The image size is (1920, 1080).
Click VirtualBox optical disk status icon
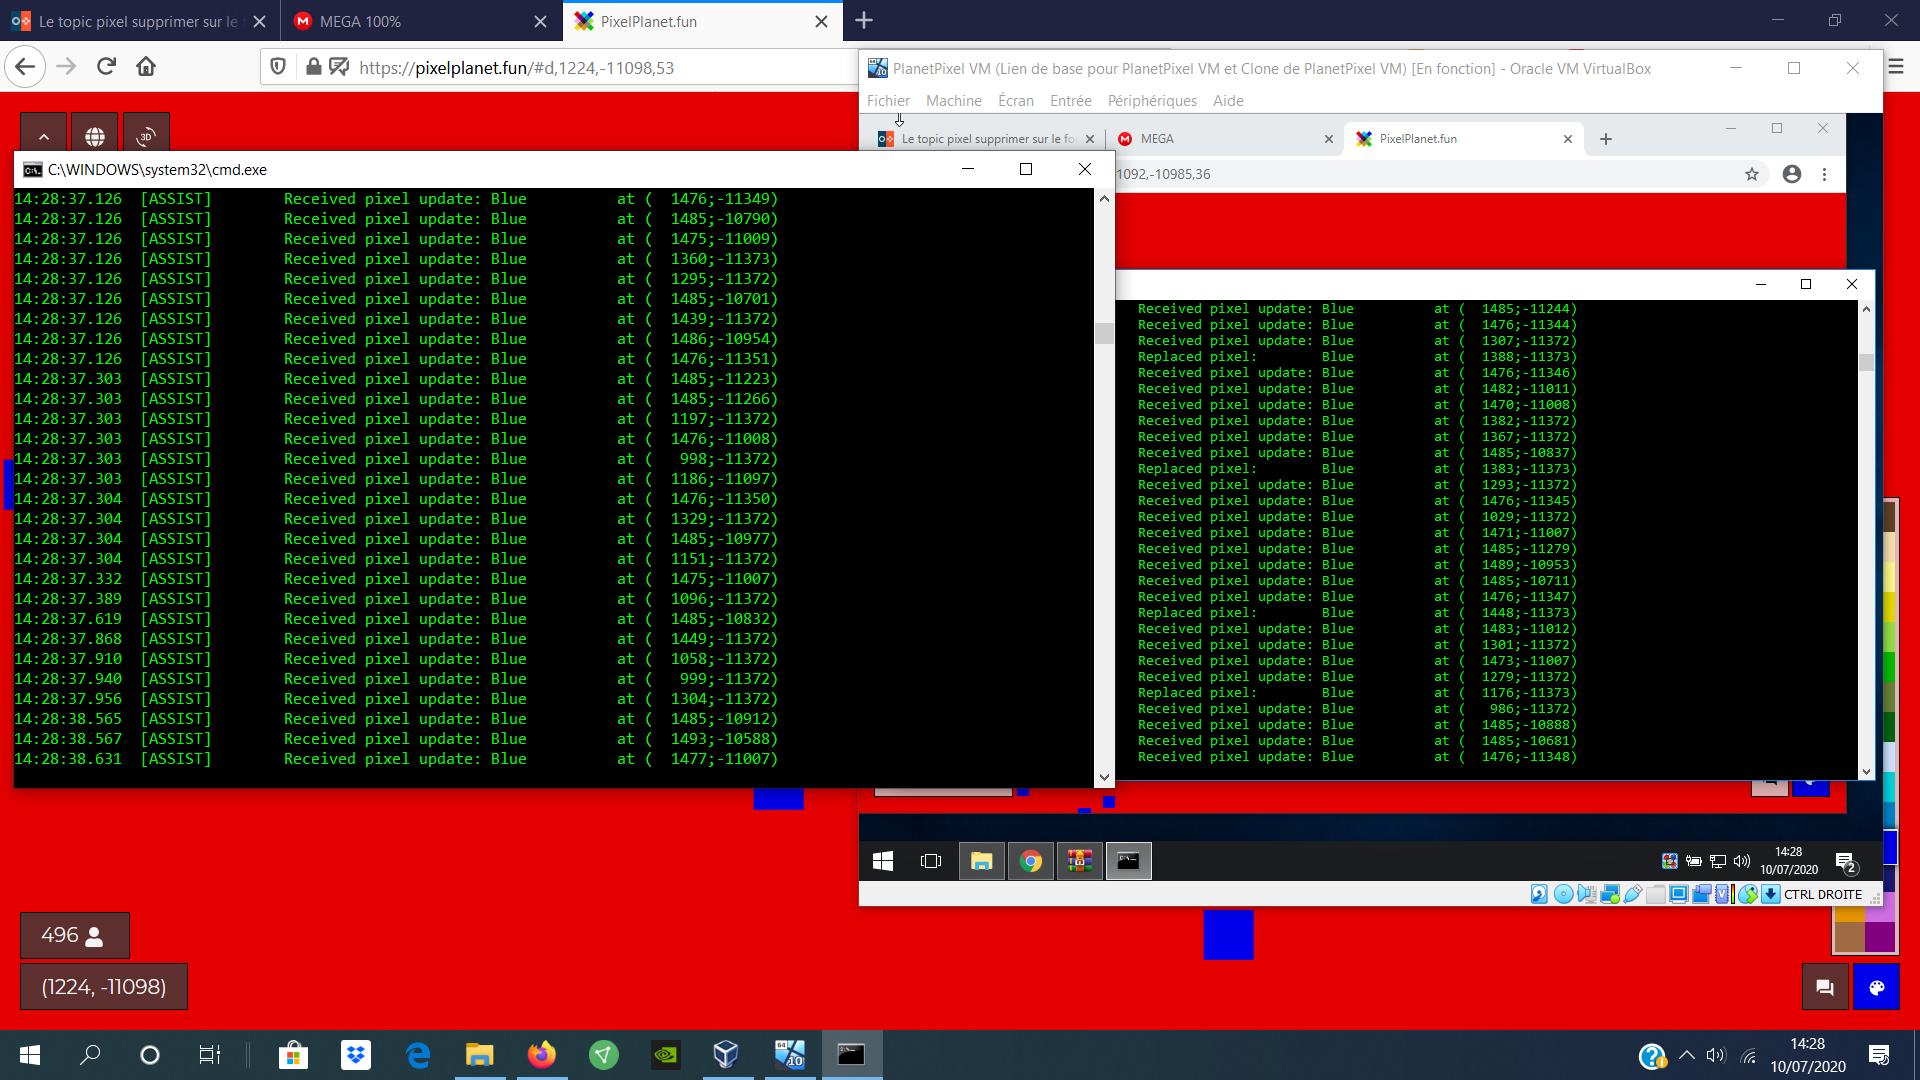[1564, 894]
